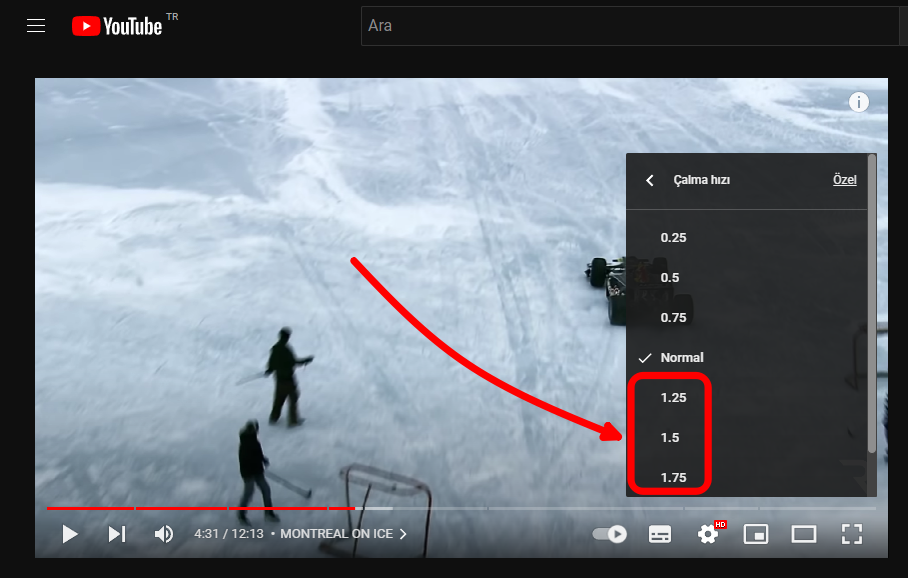
Task: Open the settings gear icon
Action: click(708, 534)
